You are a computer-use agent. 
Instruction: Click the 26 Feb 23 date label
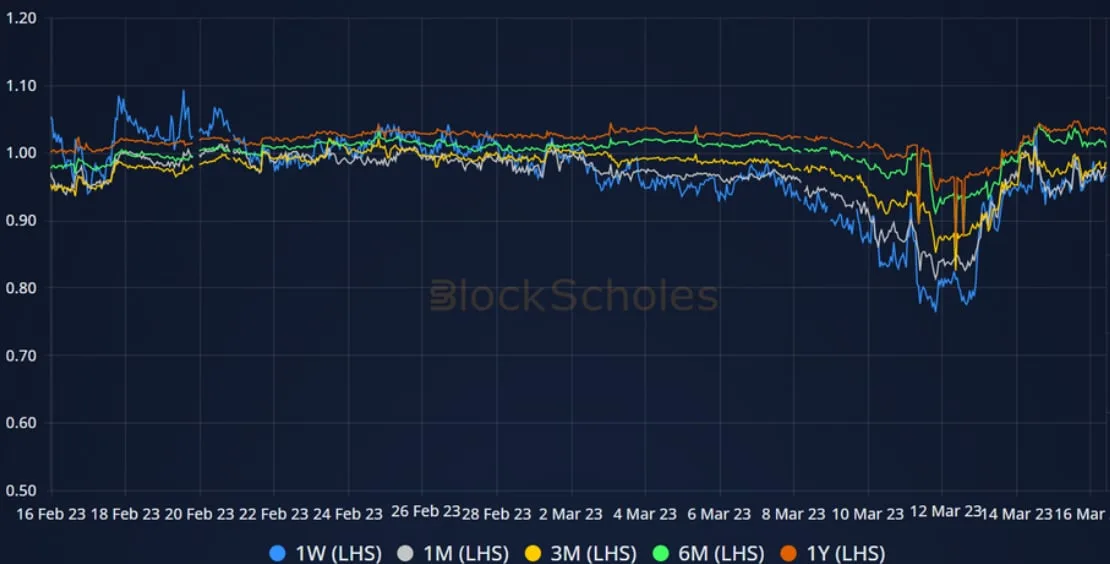[x=425, y=511]
